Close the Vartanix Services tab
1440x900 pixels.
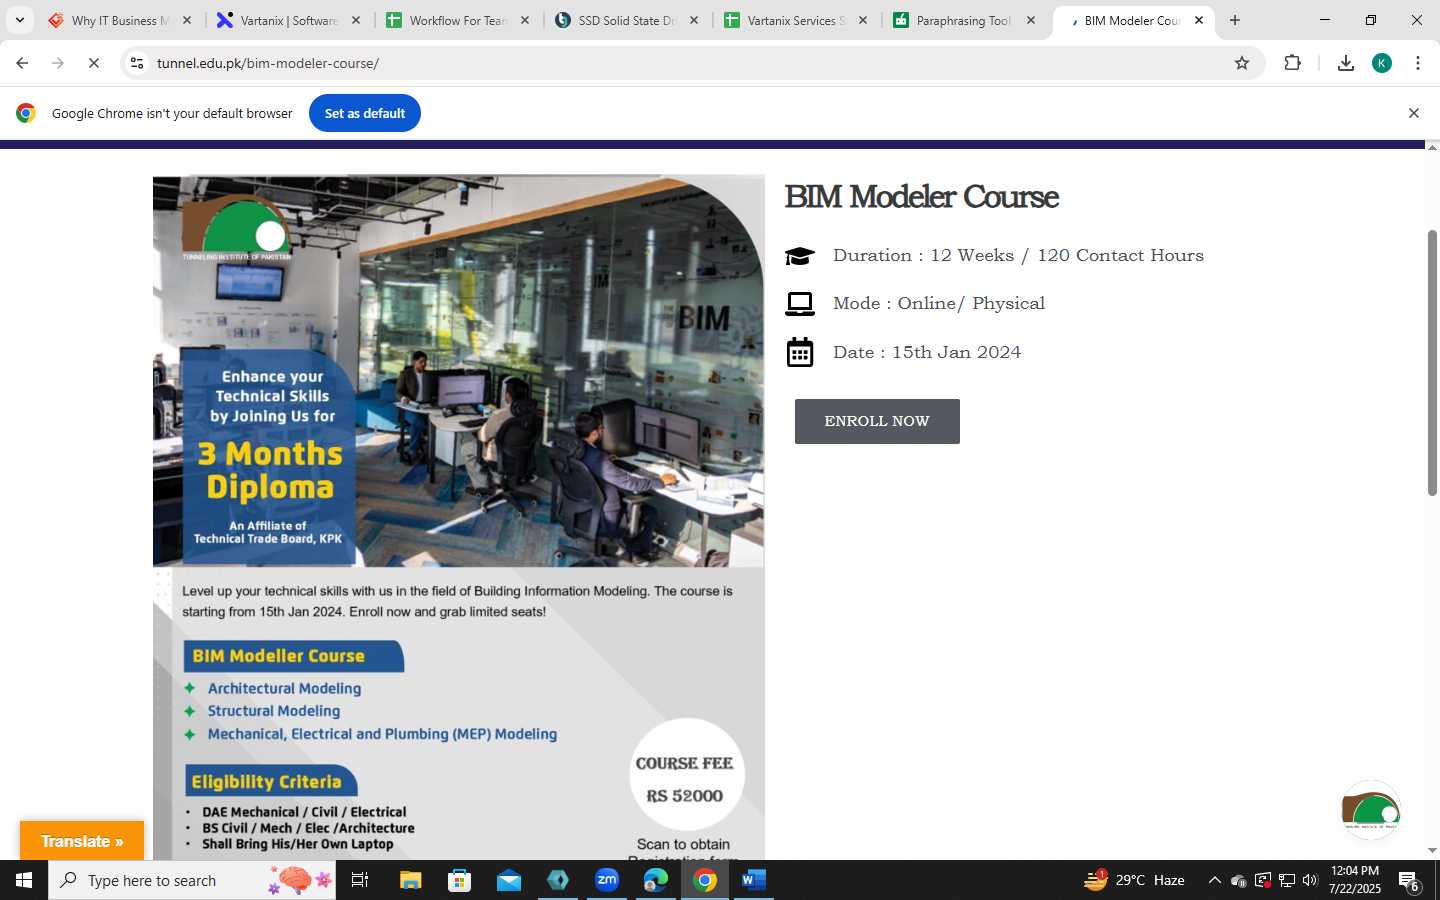point(862,20)
